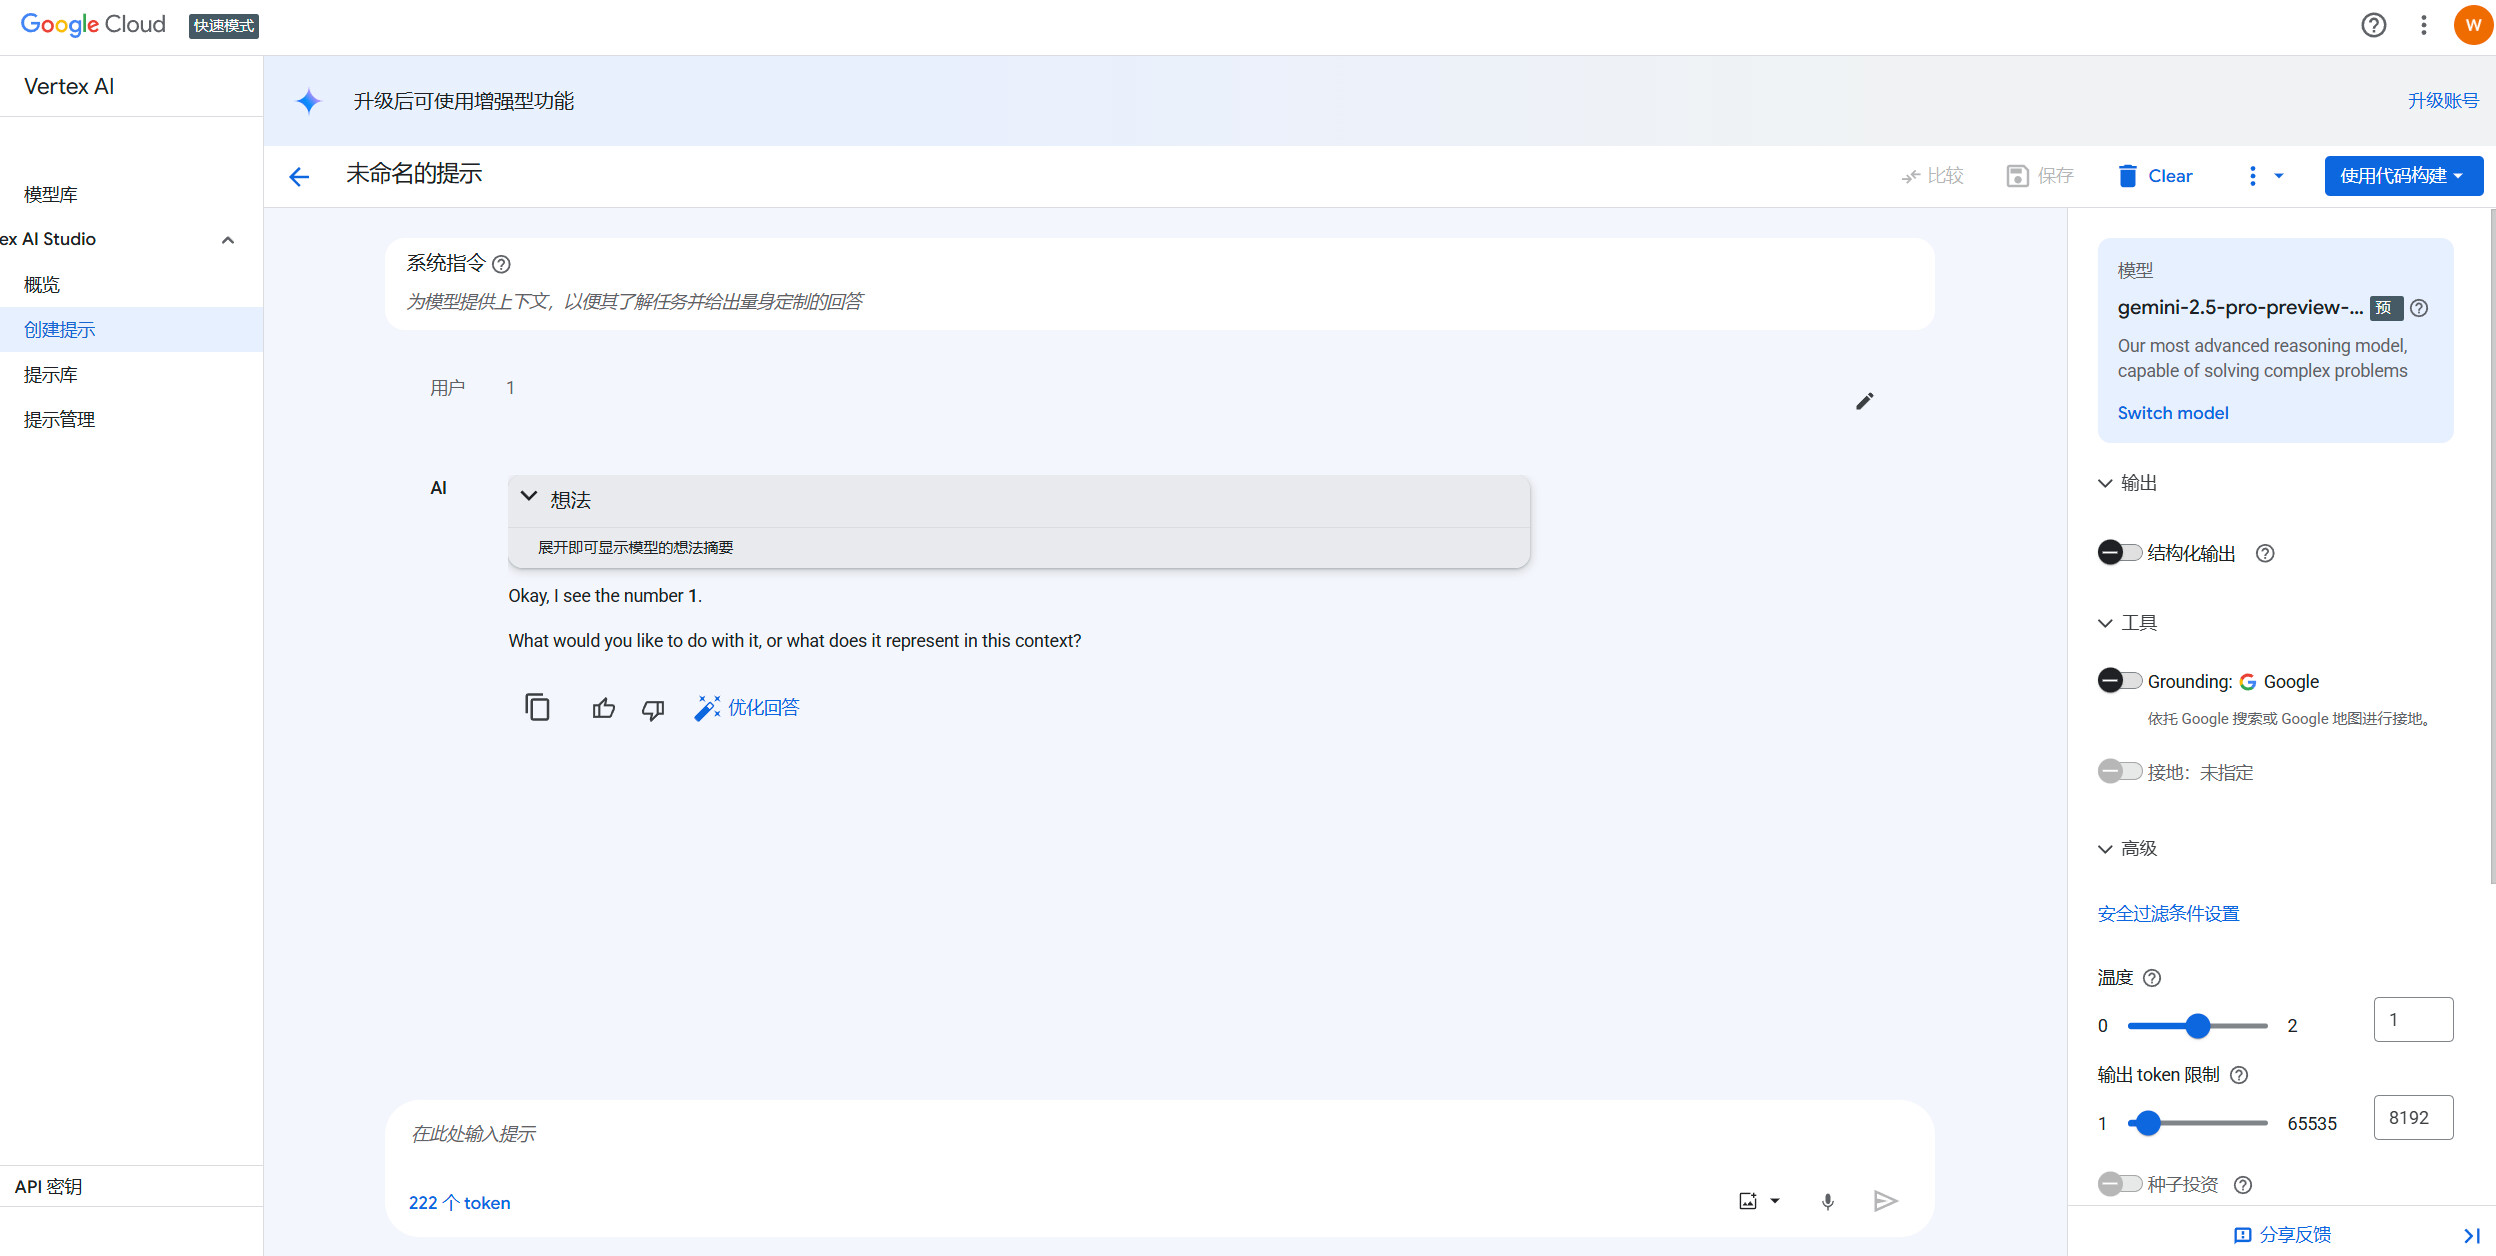The width and height of the screenshot is (2496, 1256).
Task: Click the microphone icon in prompt box
Action: [1827, 1201]
